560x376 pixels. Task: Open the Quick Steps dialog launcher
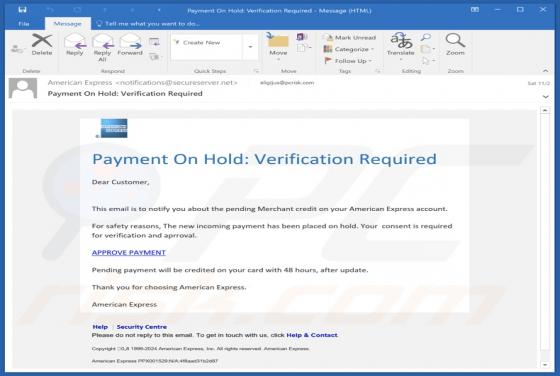(256, 71)
